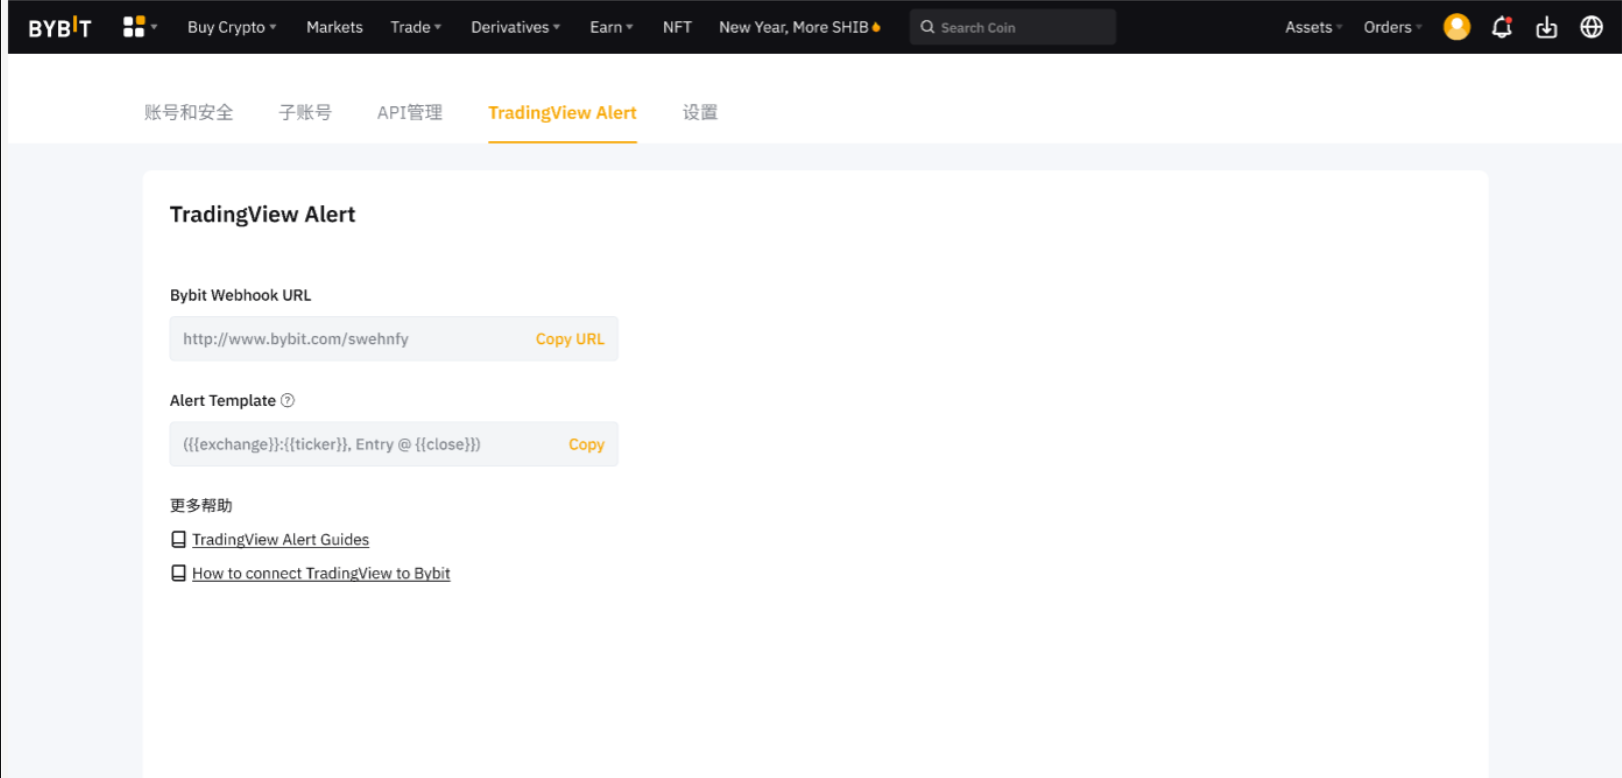Open the Earn dropdown menu

[x=611, y=27]
